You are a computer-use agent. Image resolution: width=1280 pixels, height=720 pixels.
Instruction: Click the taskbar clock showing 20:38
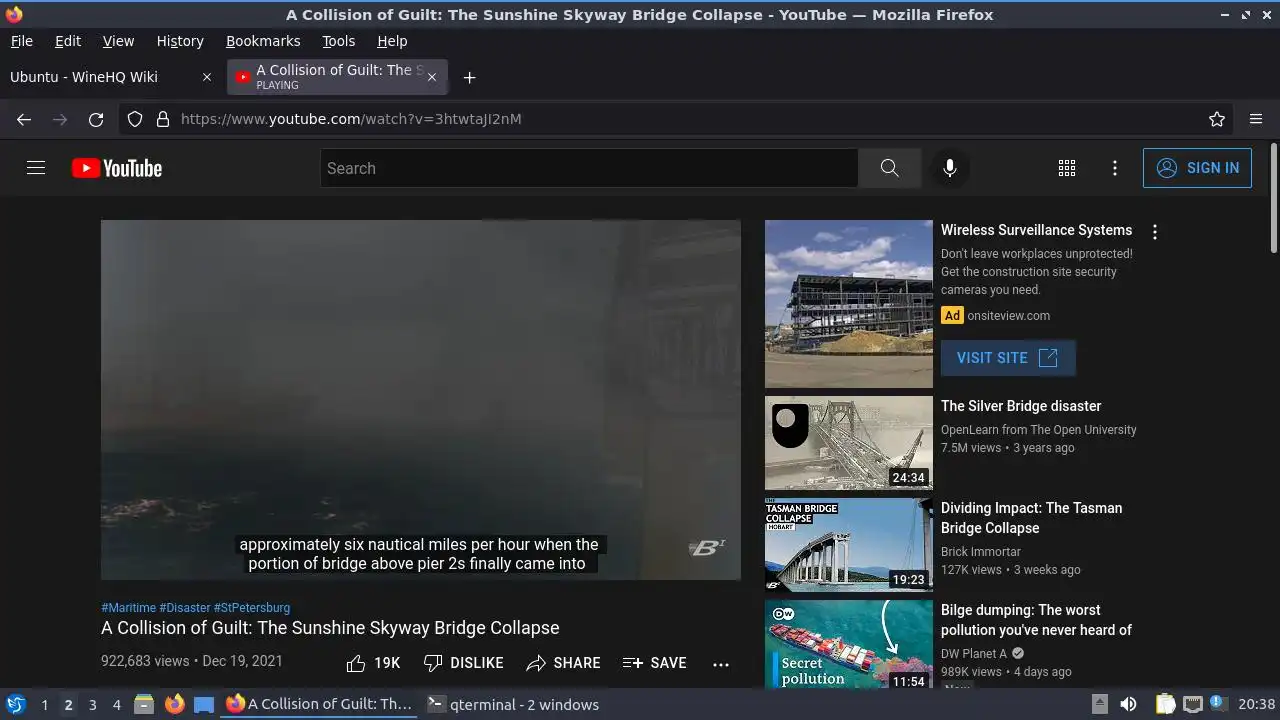click(1256, 704)
